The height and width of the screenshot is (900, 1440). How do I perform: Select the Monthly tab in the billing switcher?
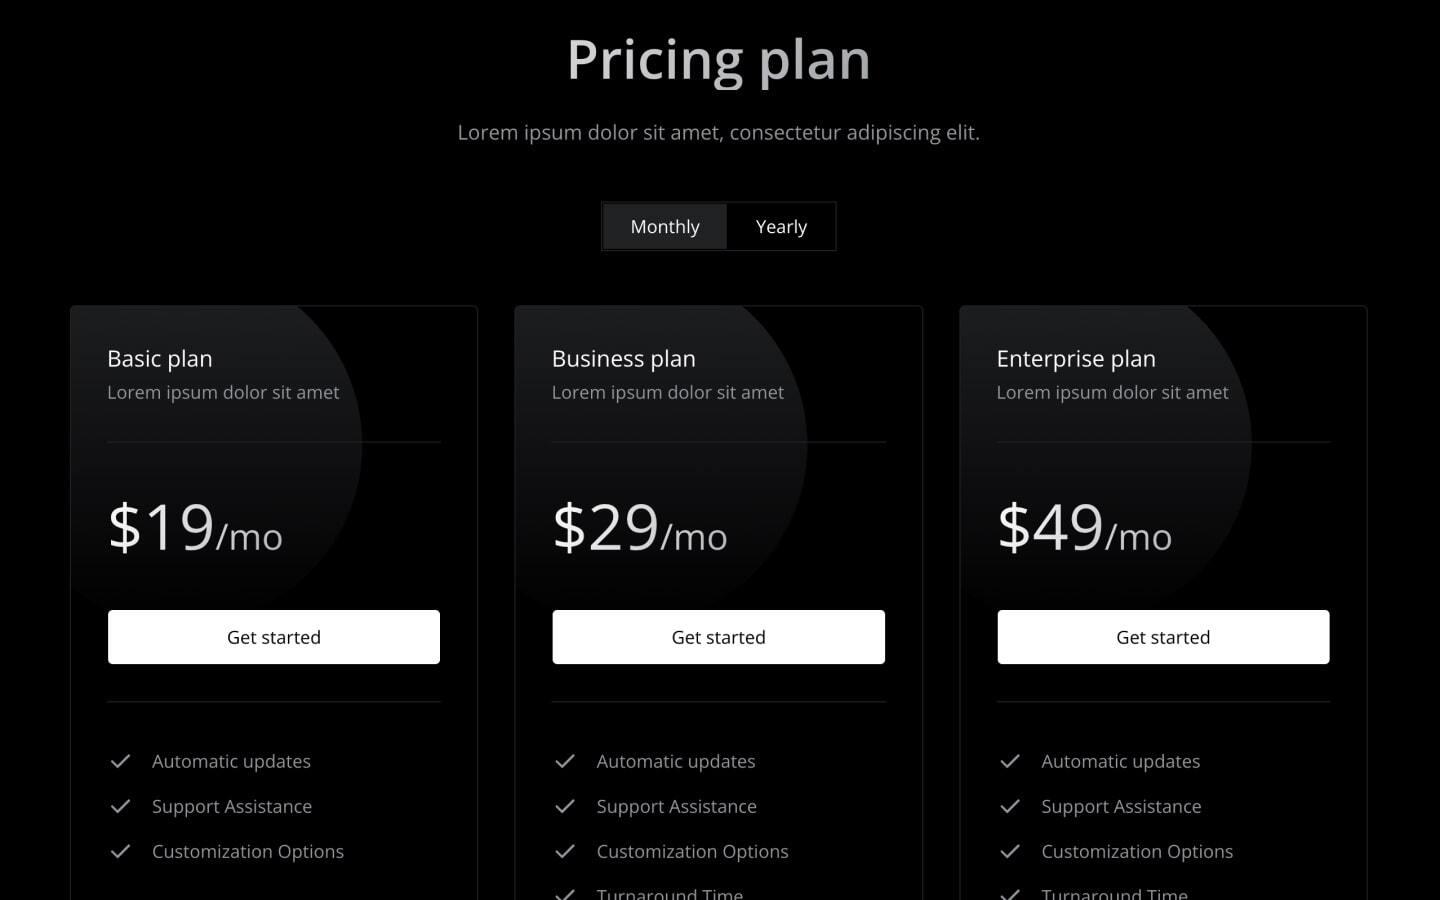click(x=664, y=226)
